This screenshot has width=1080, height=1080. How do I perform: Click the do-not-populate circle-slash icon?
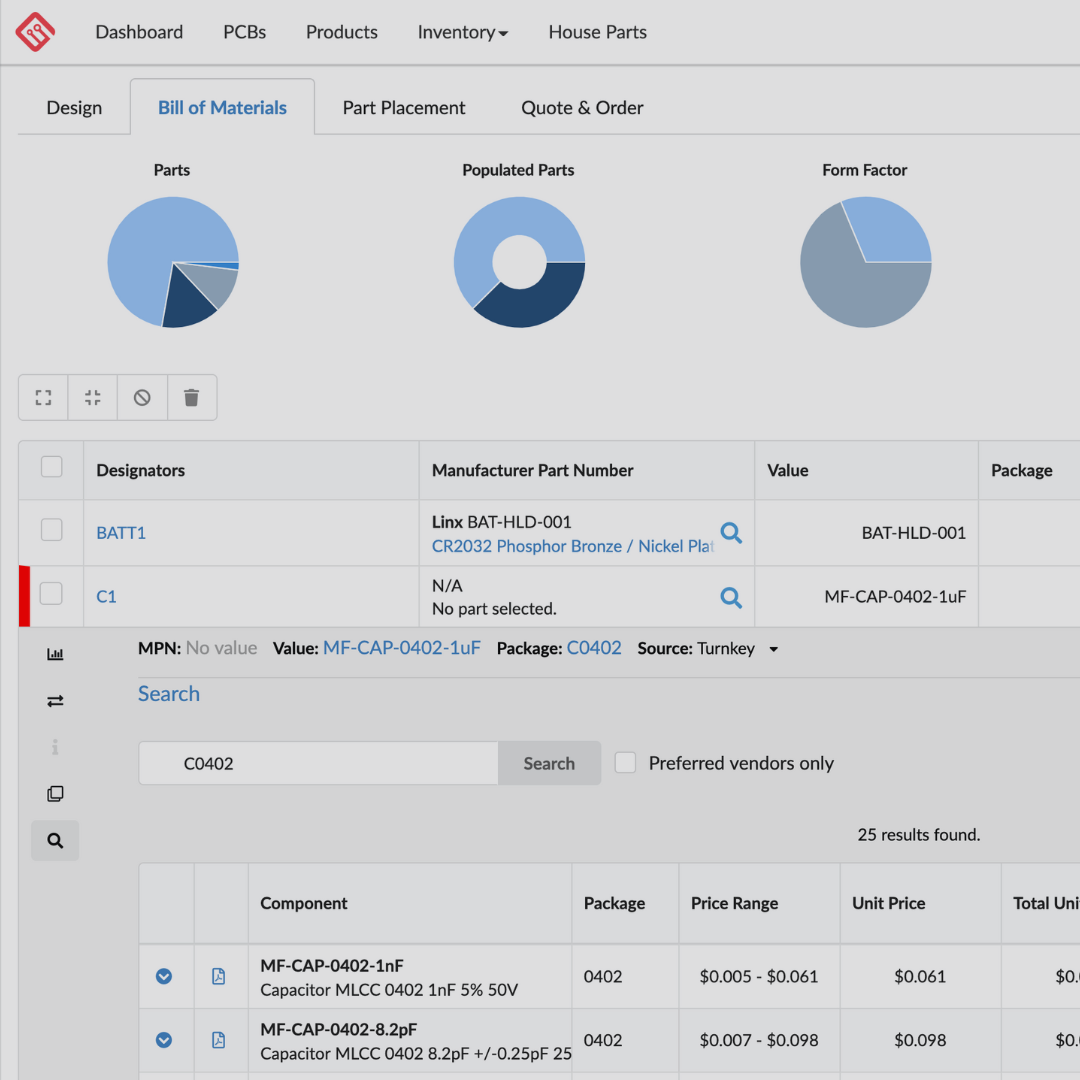pos(142,398)
